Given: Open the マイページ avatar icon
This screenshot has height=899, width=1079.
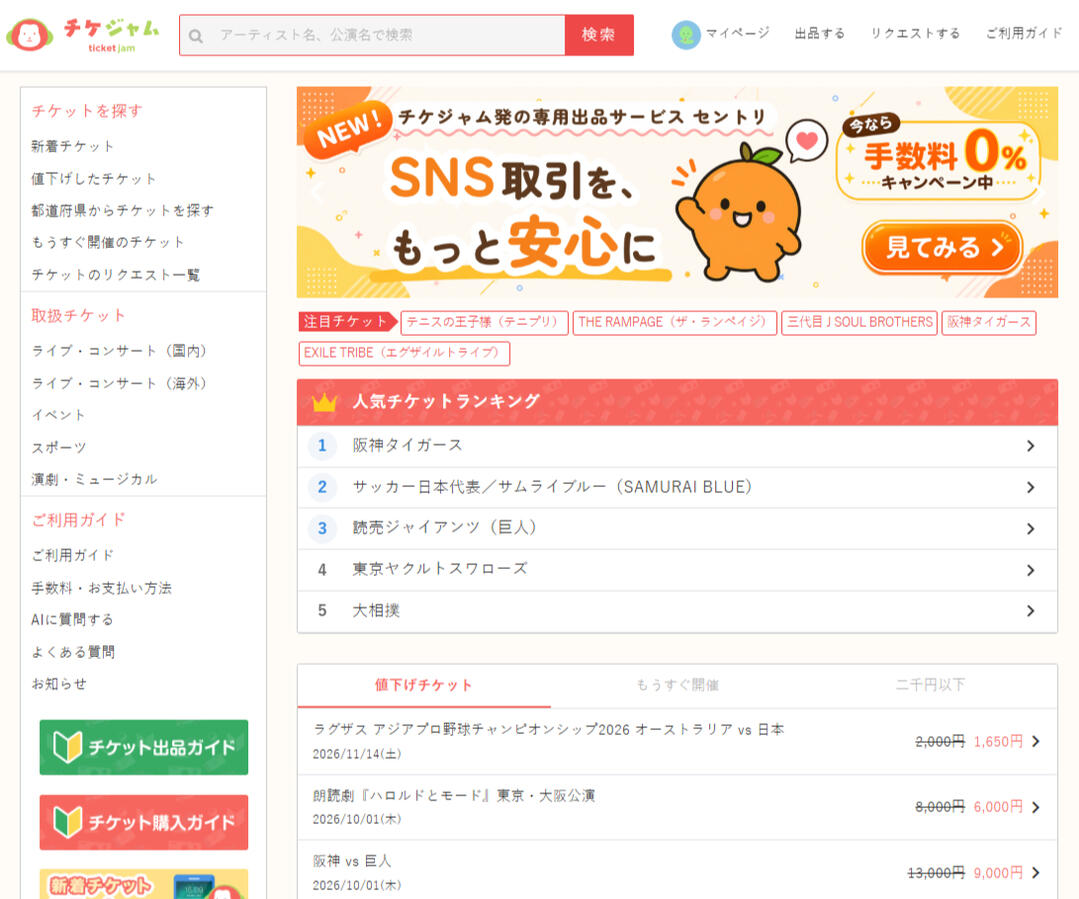Looking at the screenshot, I should 685,34.
